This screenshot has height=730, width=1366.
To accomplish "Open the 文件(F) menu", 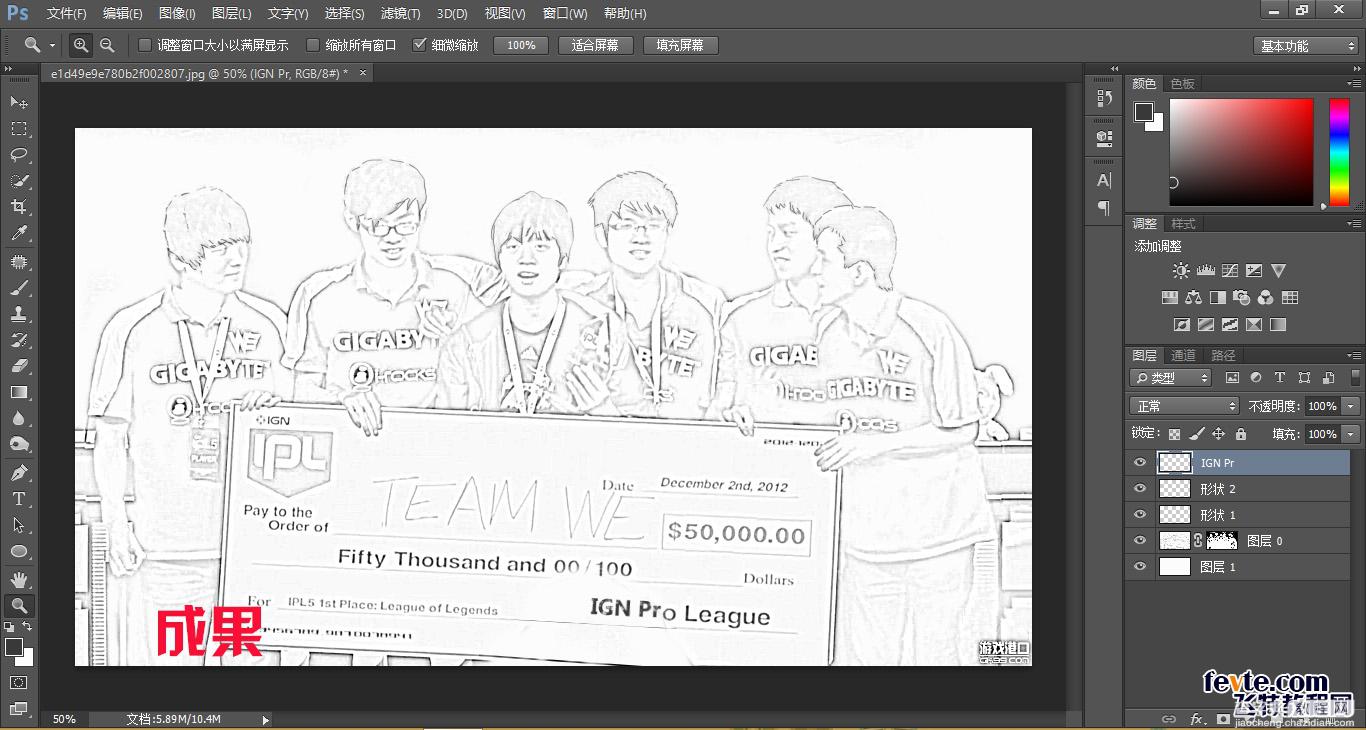I will pos(67,14).
